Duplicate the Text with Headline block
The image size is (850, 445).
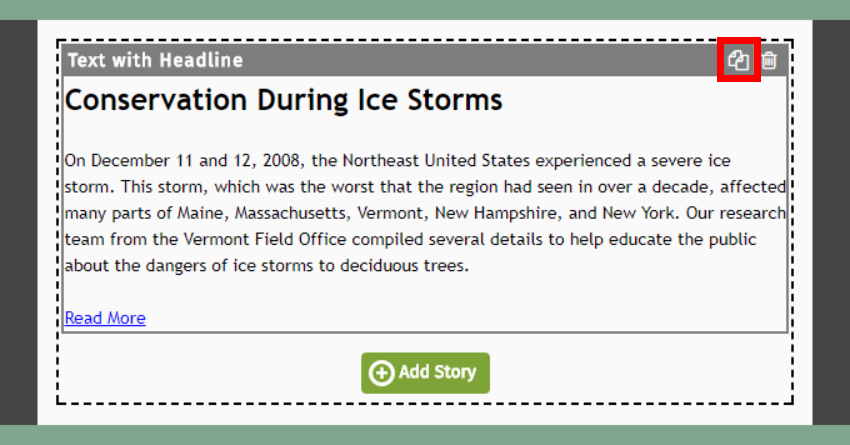tap(738, 60)
